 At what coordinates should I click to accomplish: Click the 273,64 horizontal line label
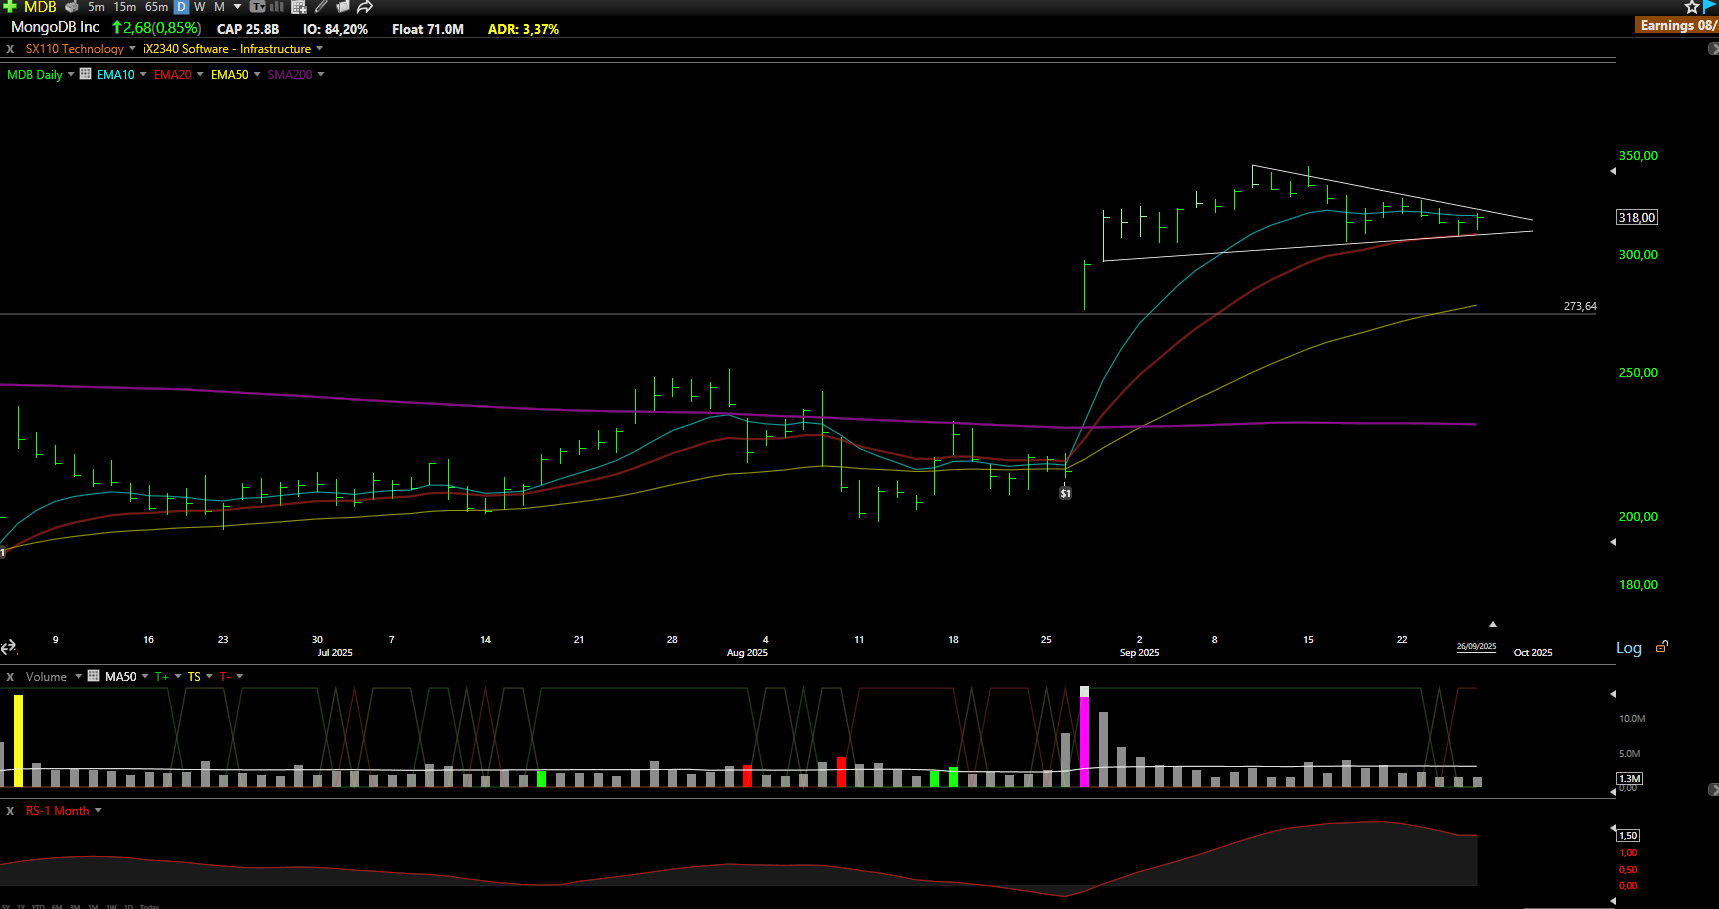tap(1580, 306)
